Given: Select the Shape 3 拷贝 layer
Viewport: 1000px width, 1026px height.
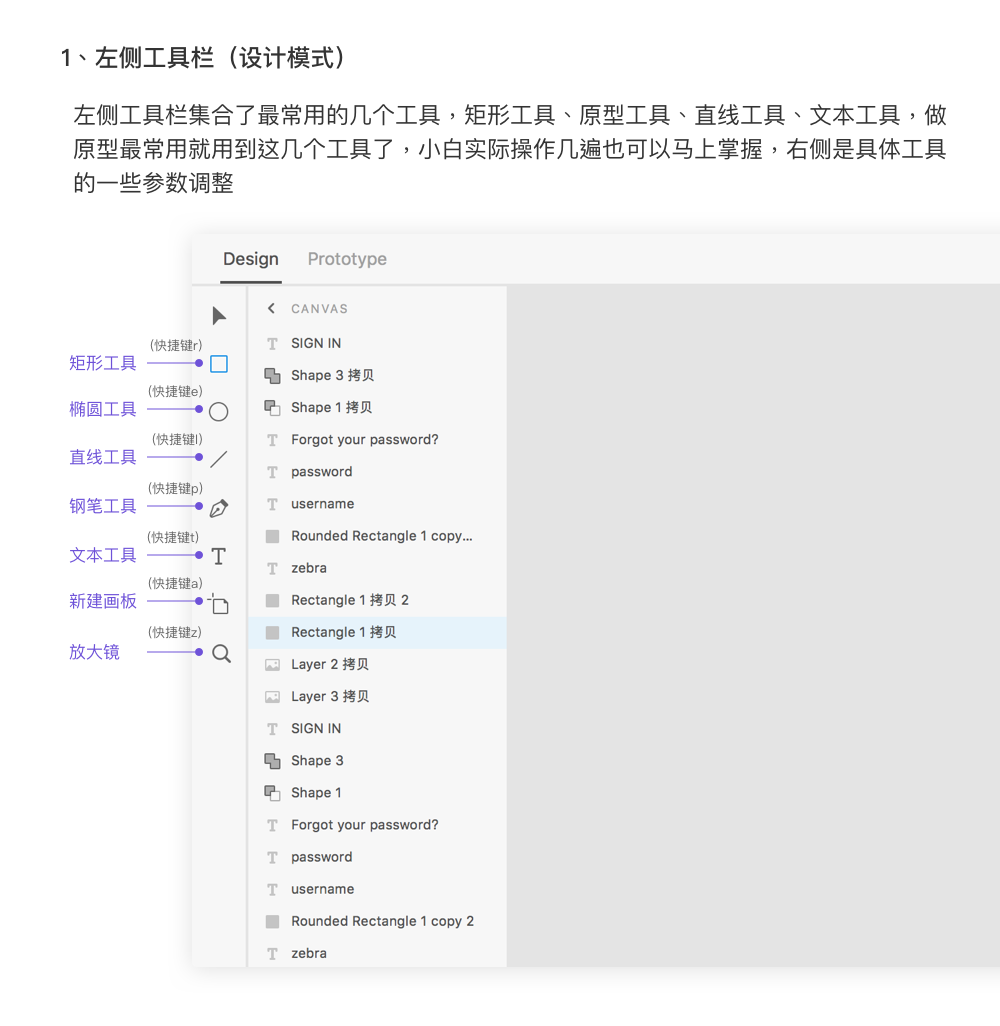Looking at the screenshot, I should coord(377,376).
